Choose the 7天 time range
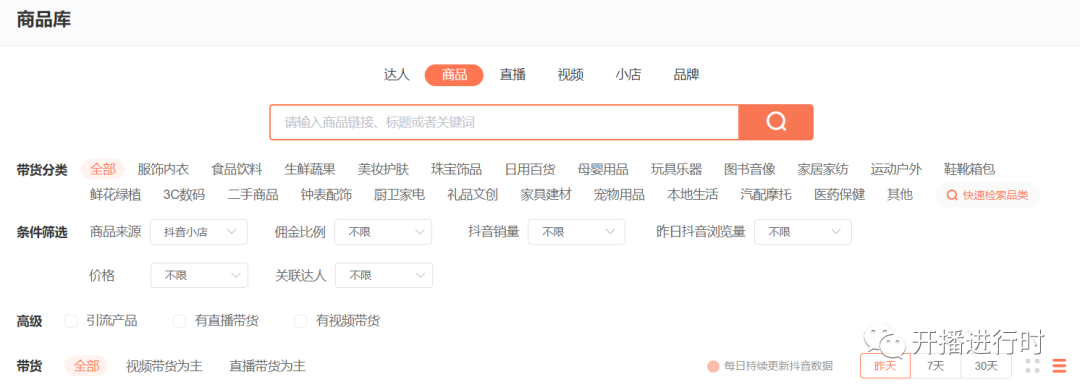This screenshot has height=390, width=1080. [935, 366]
